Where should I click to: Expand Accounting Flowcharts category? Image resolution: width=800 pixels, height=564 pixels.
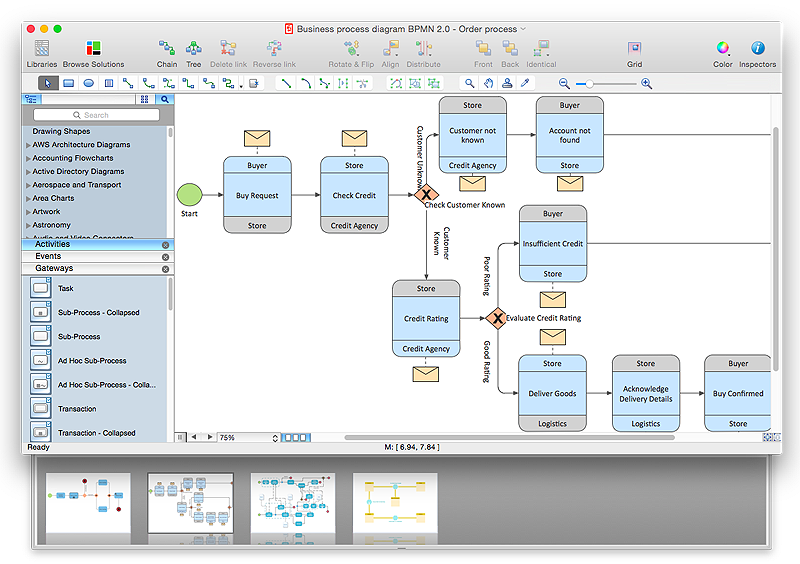point(29,158)
